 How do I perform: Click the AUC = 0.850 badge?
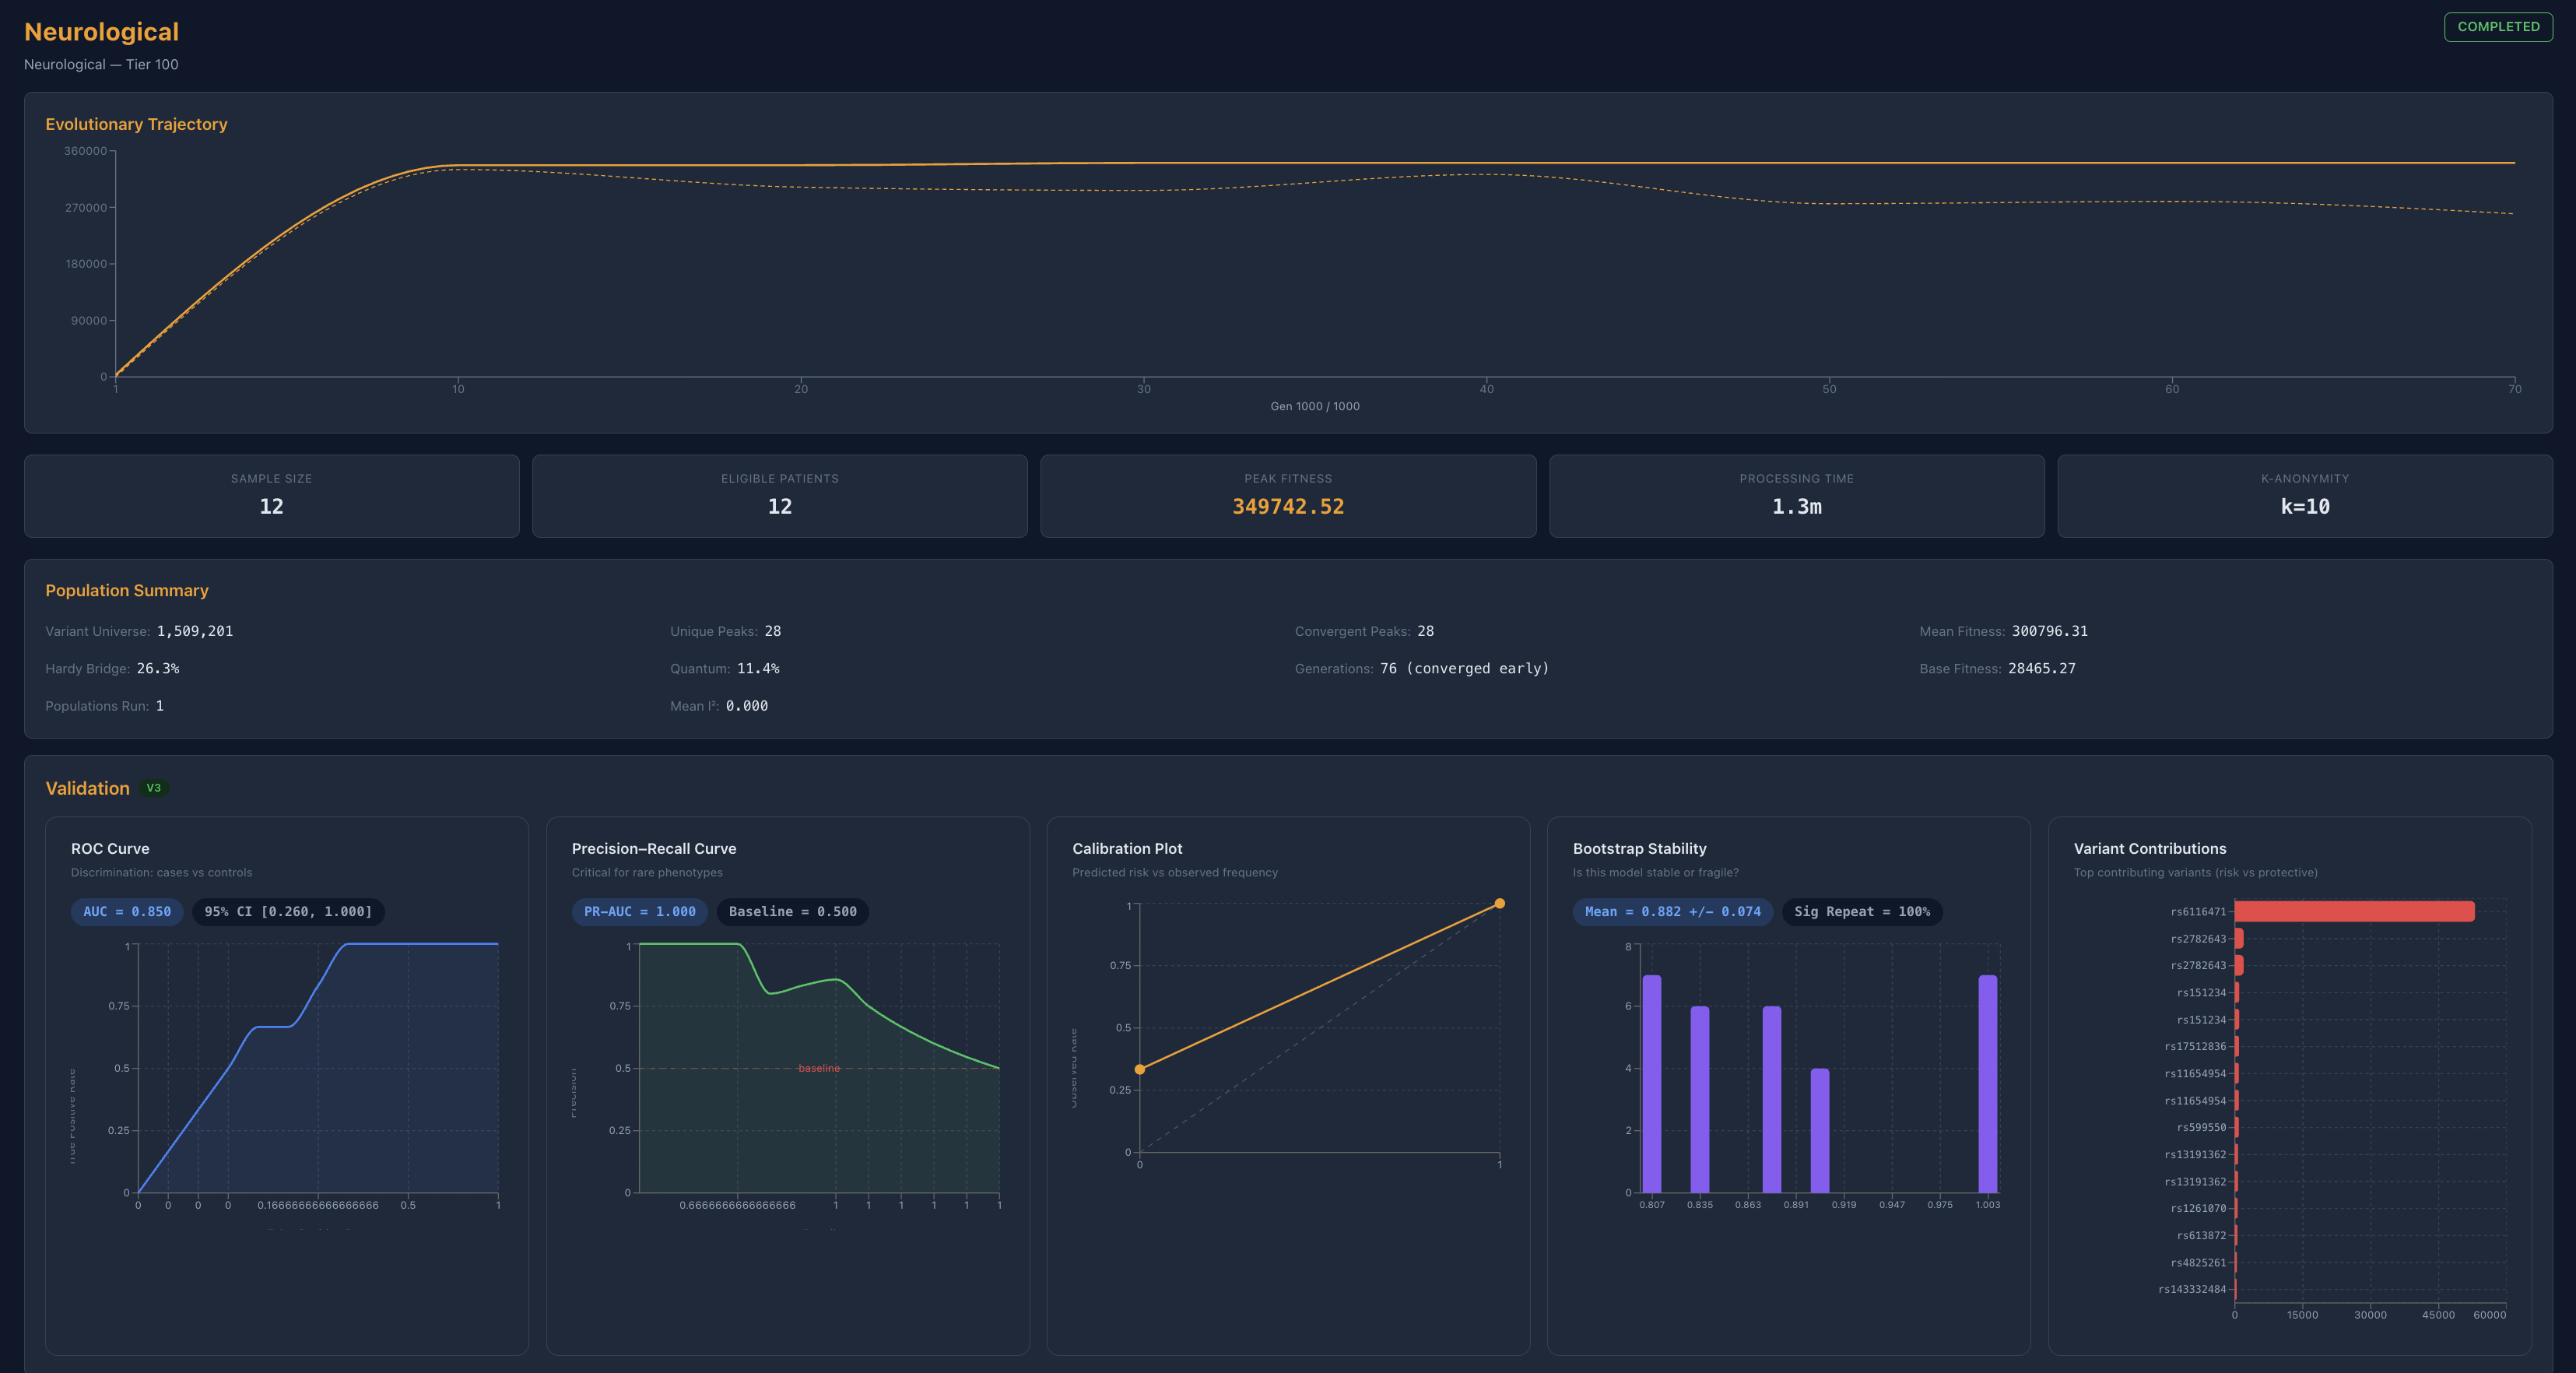click(x=127, y=911)
